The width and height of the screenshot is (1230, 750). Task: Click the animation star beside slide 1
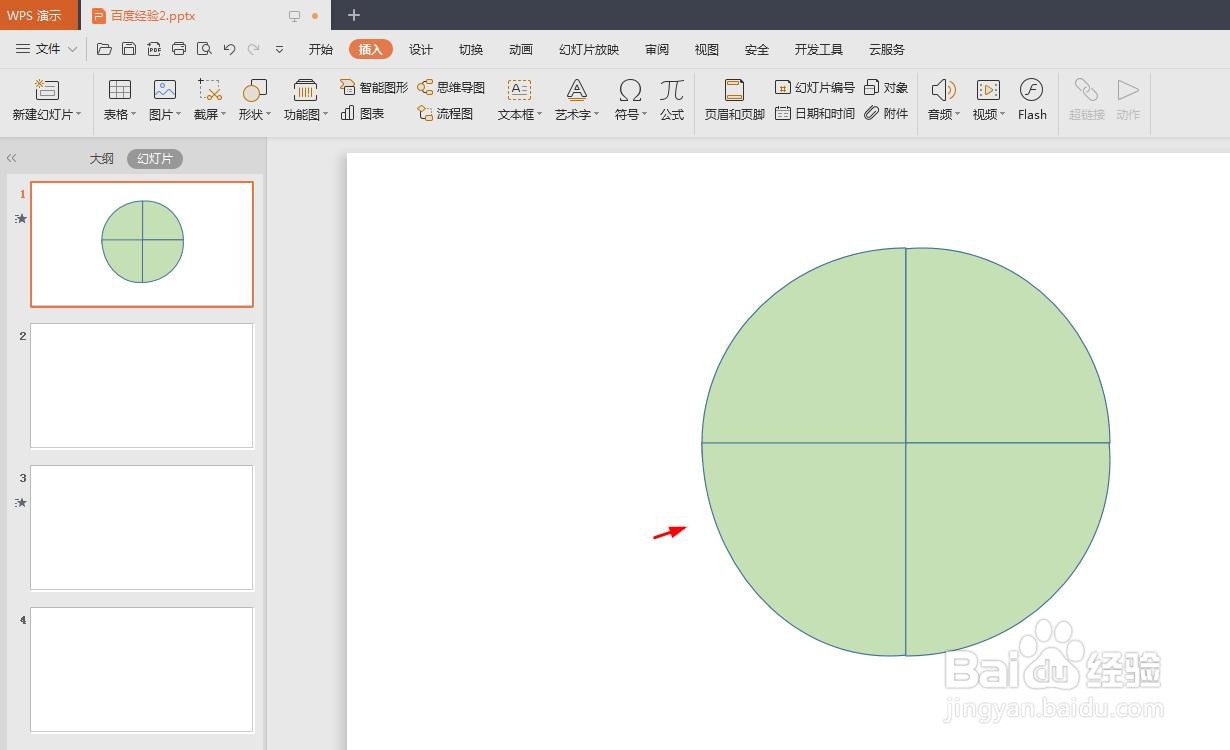point(21,218)
